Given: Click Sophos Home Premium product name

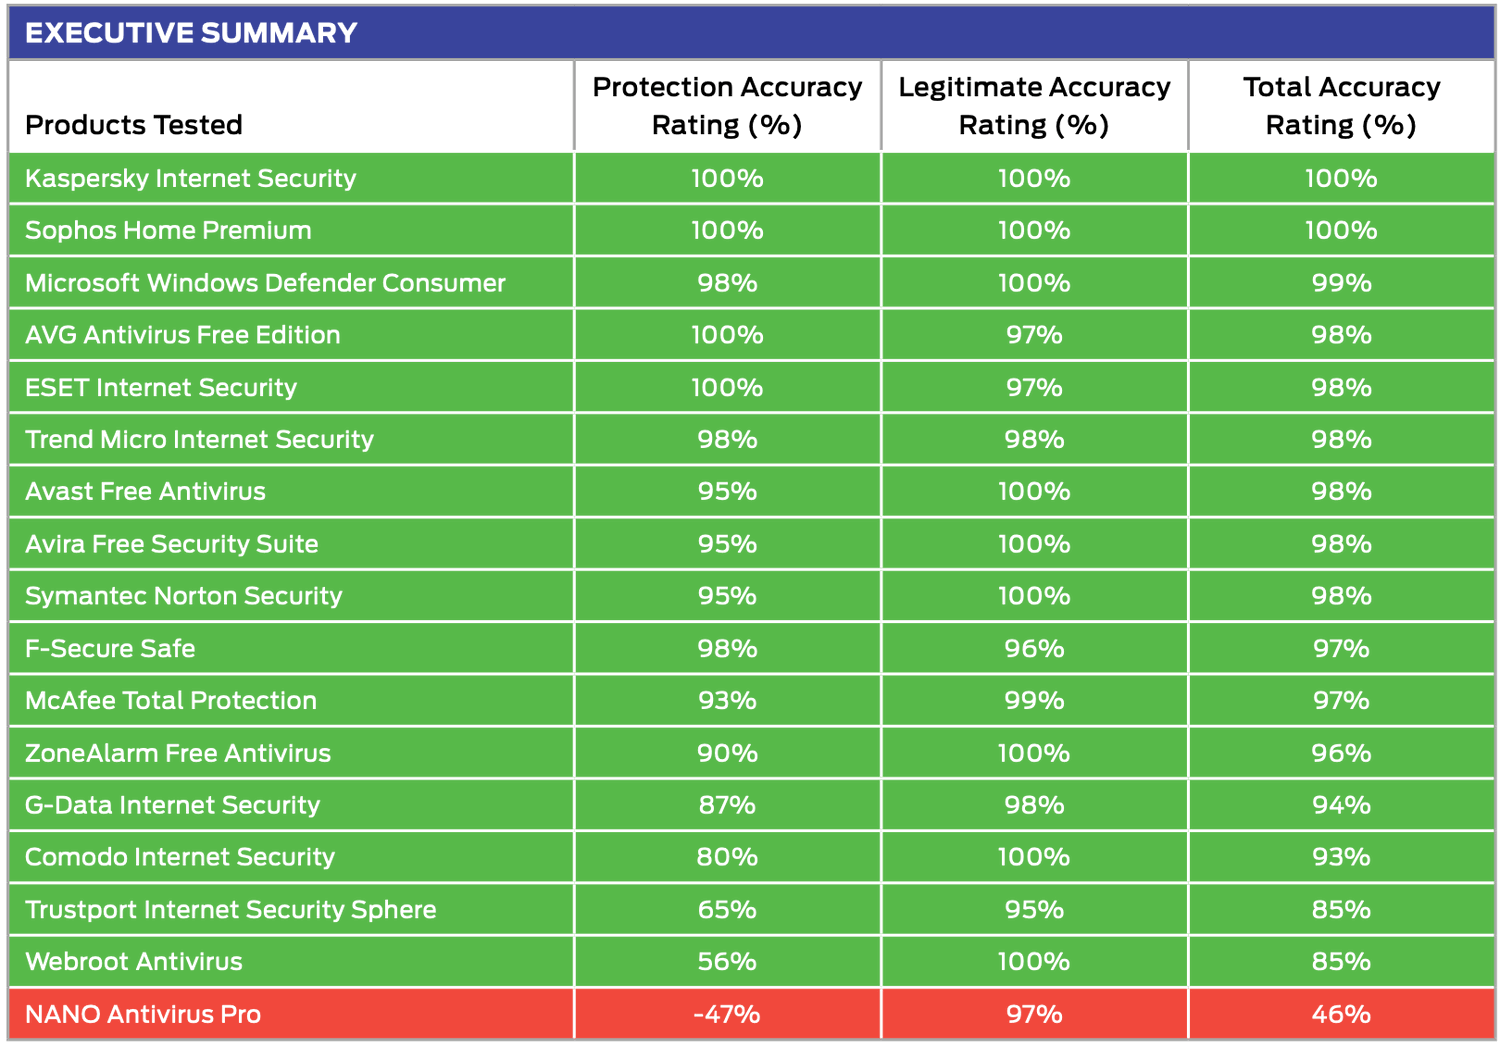Looking at the screenshot, I should [x=168, y=231].
